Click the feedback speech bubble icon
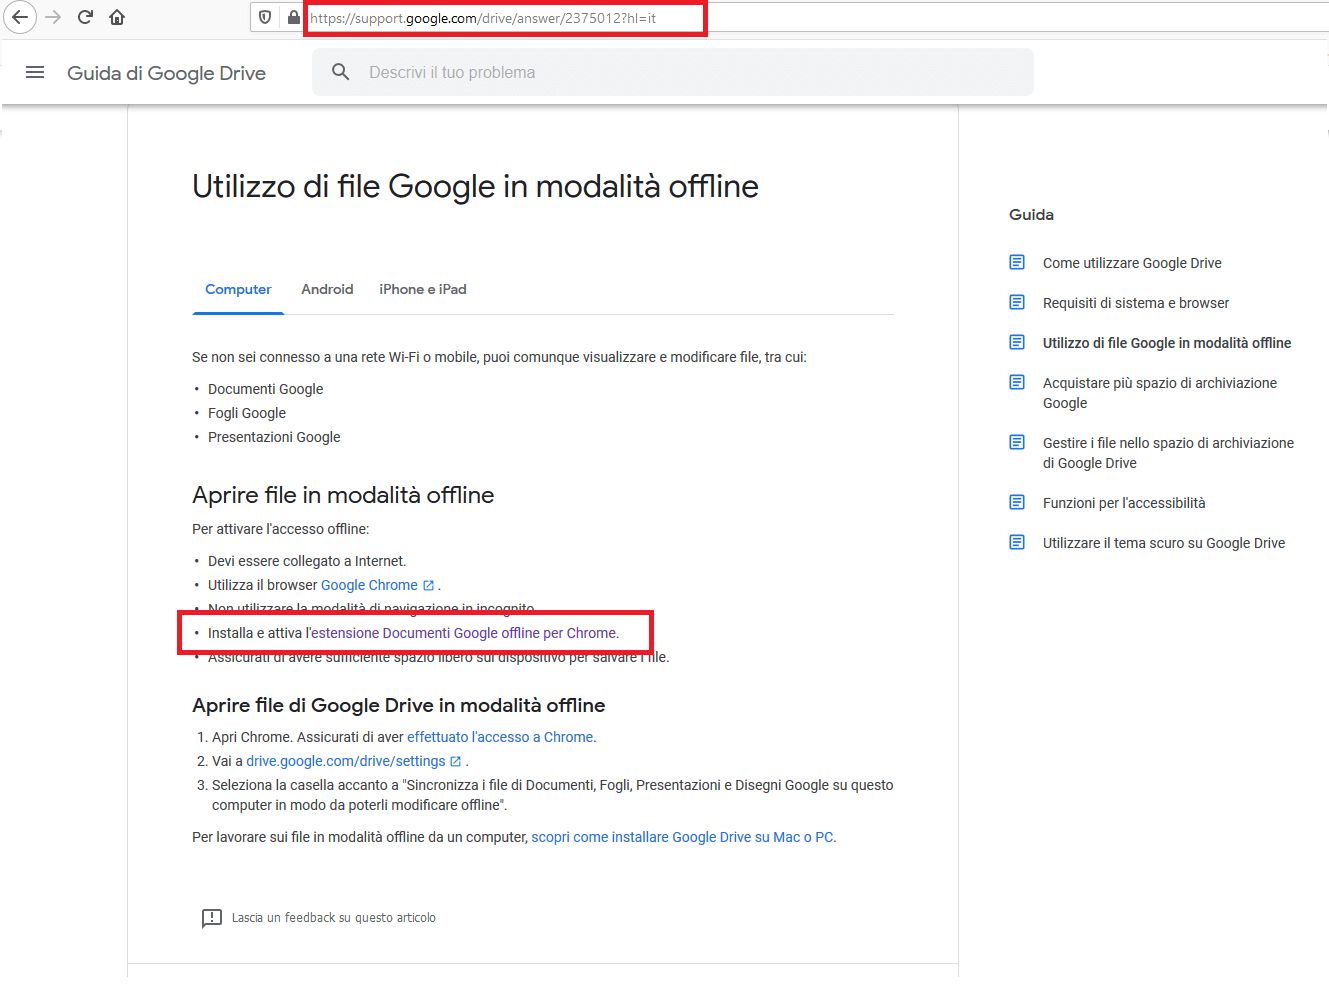Screen dimensions: 1329x1003 click(212, 918)
